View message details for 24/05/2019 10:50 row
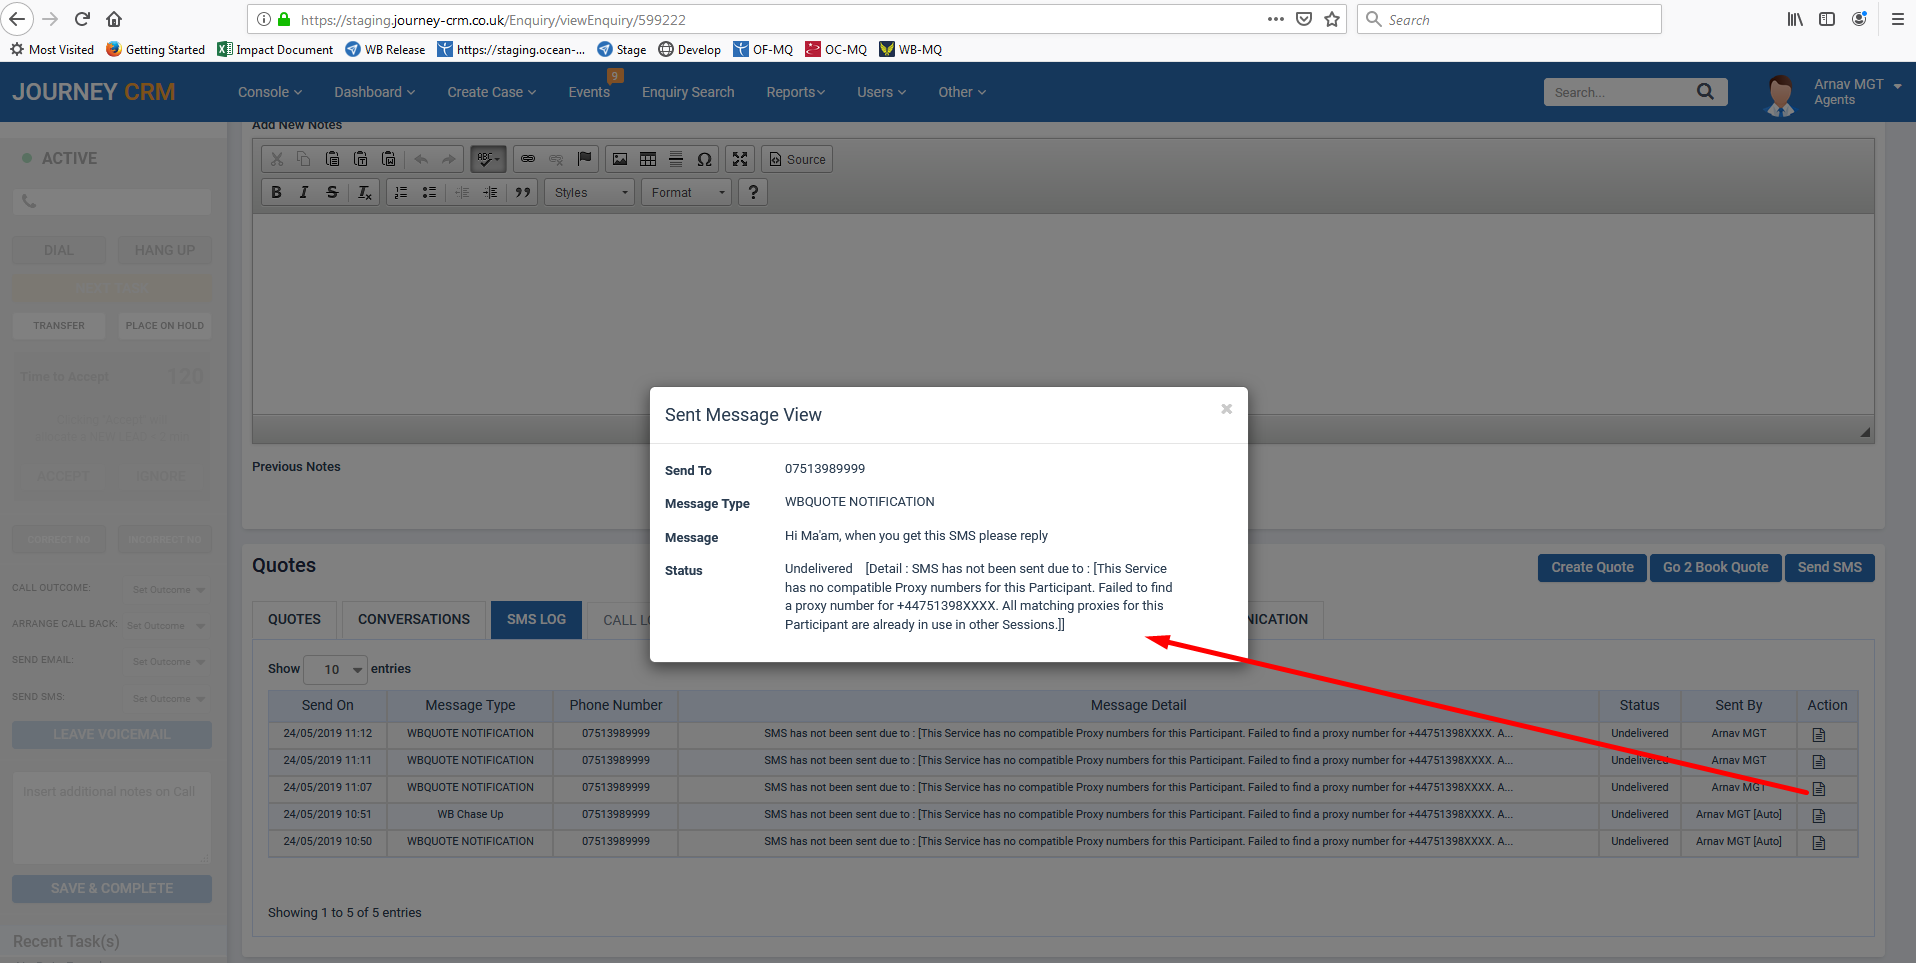1916x963 pixels. [1819, 843]
